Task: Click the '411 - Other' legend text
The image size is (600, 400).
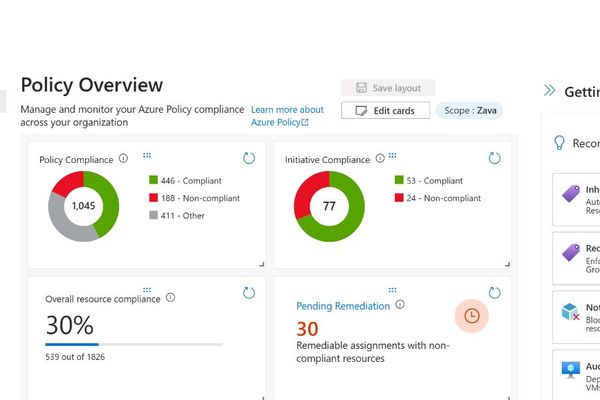Action: pos(183,216)
